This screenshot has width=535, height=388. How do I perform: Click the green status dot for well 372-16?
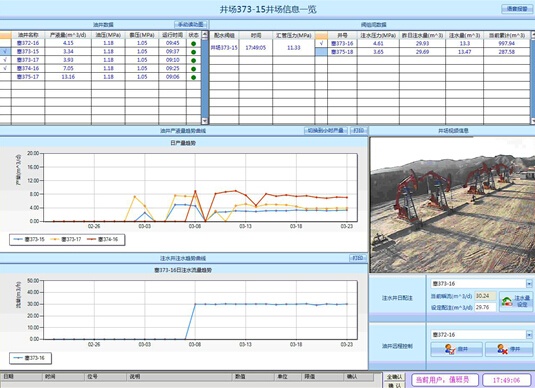point(193,43)
